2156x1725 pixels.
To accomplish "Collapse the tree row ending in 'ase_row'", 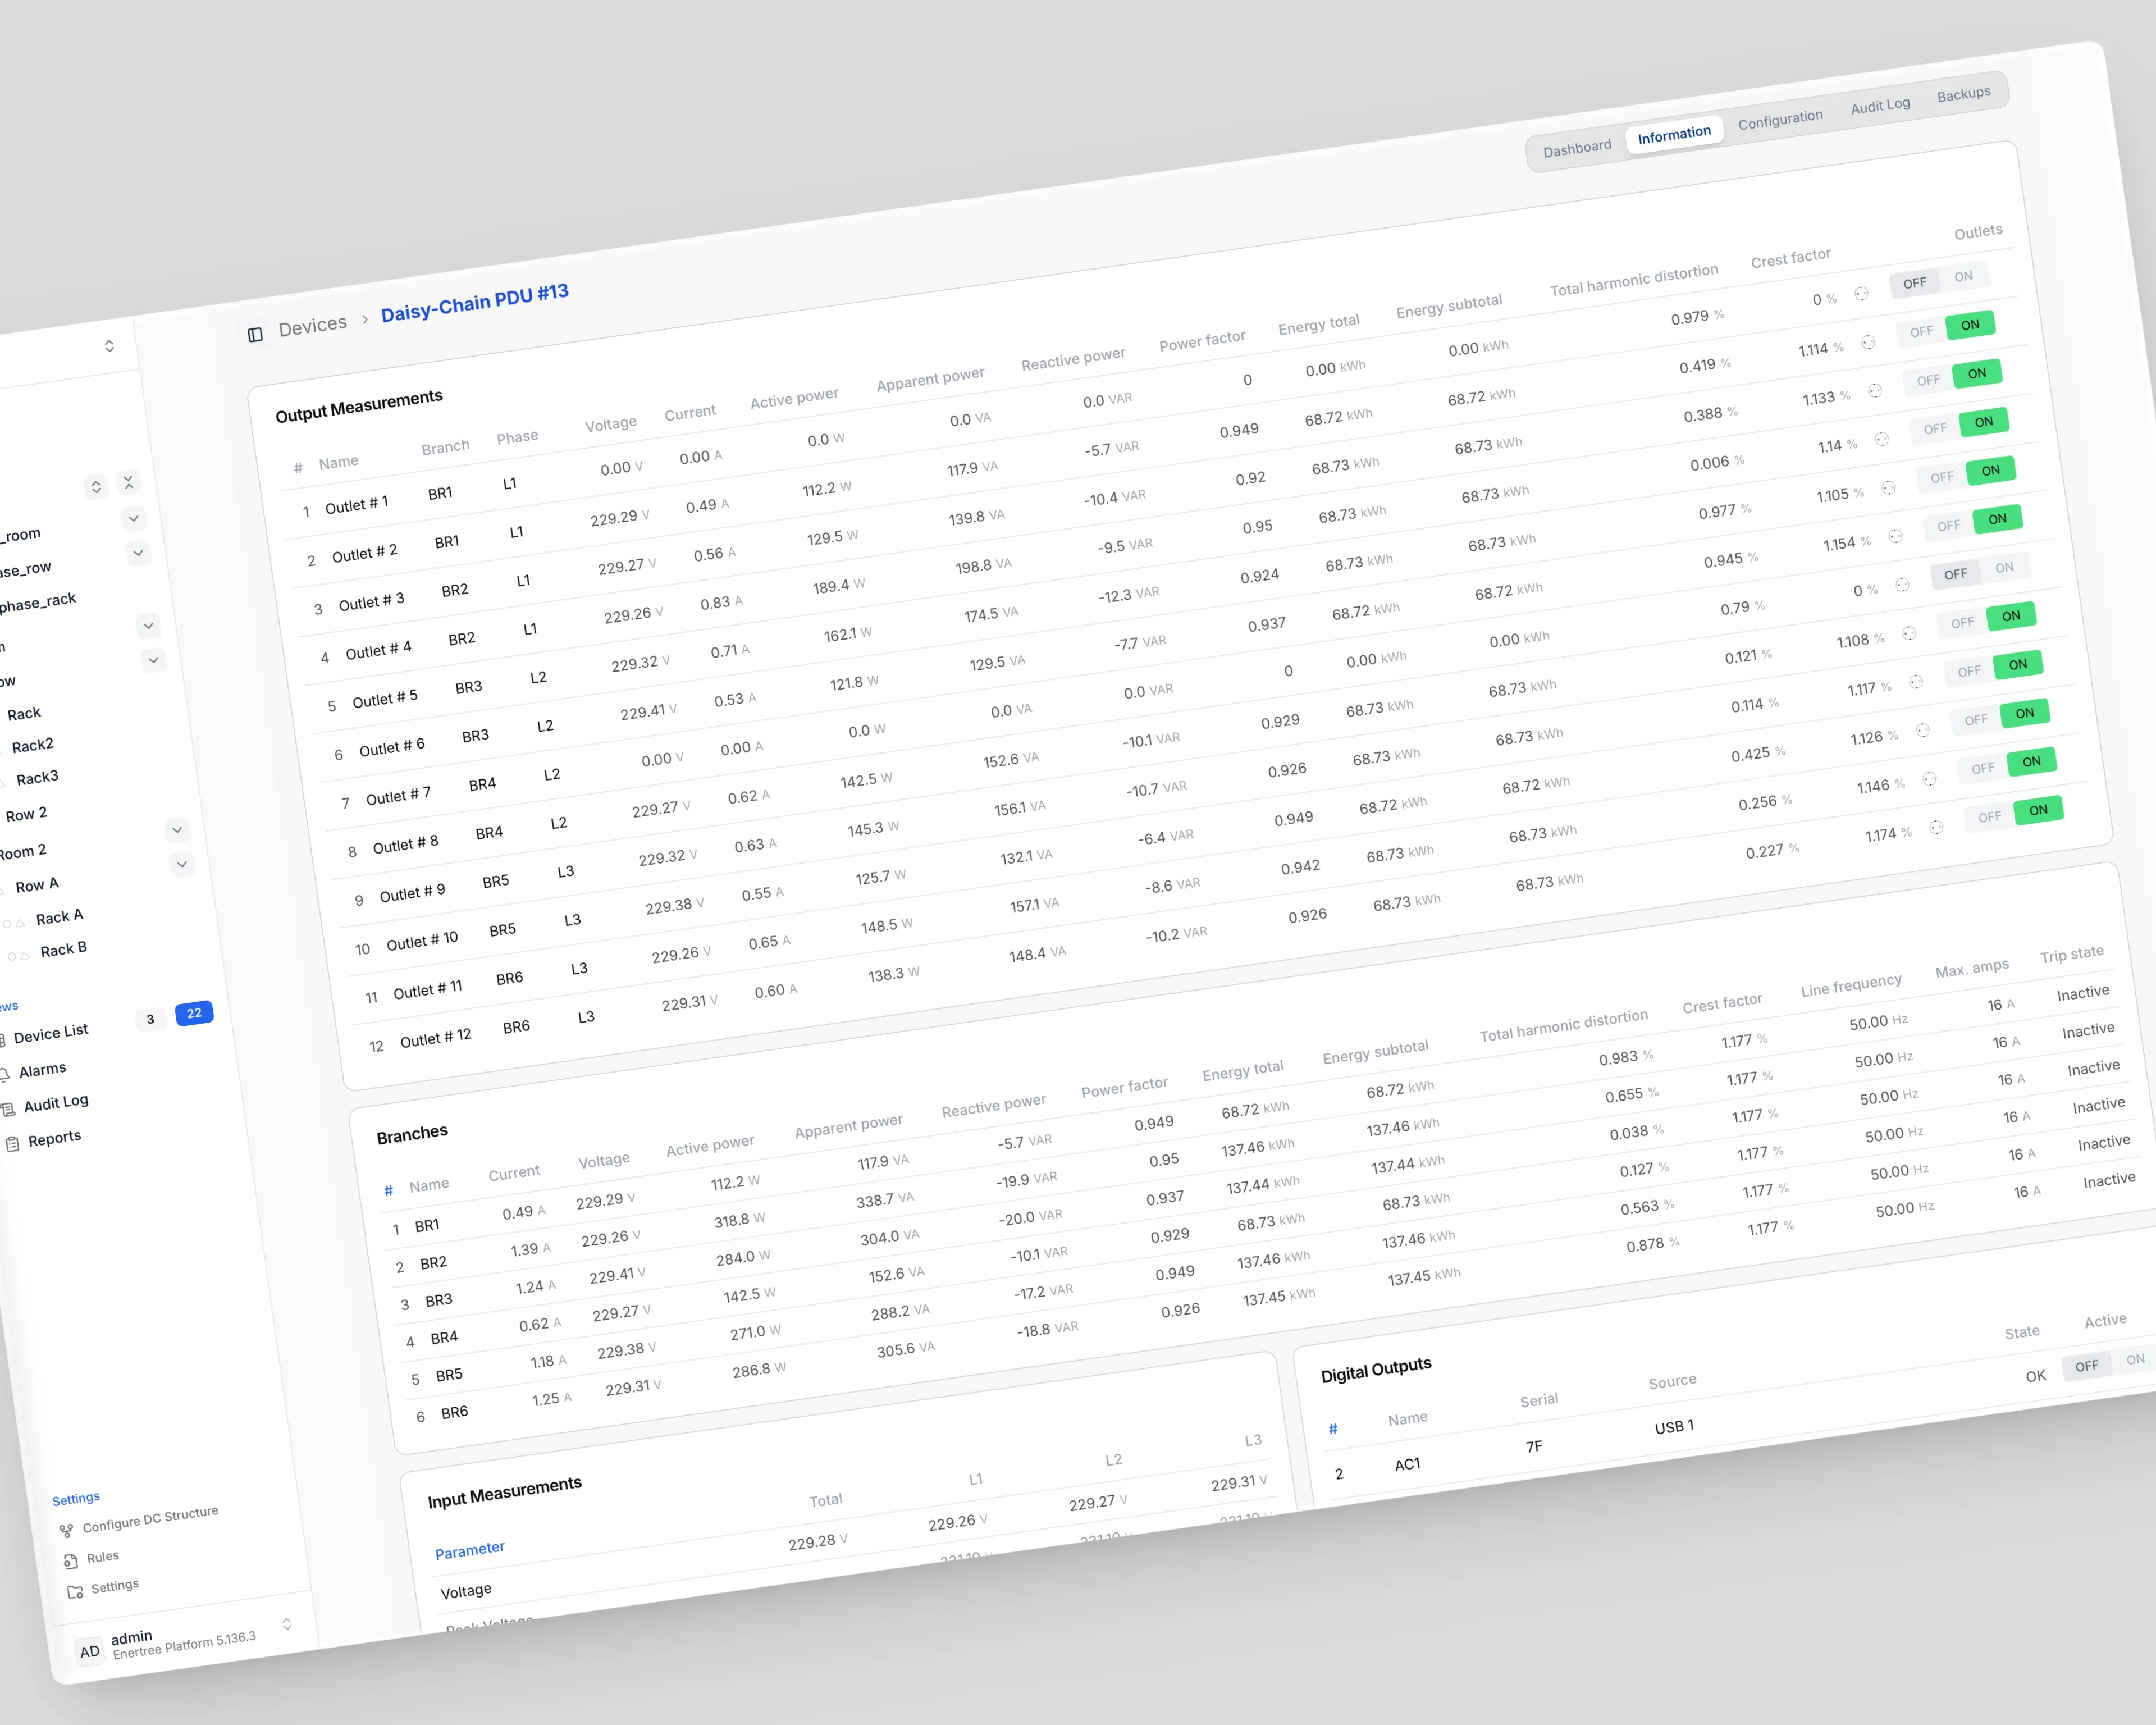I will pyautogui.click(x=138, y=552).
